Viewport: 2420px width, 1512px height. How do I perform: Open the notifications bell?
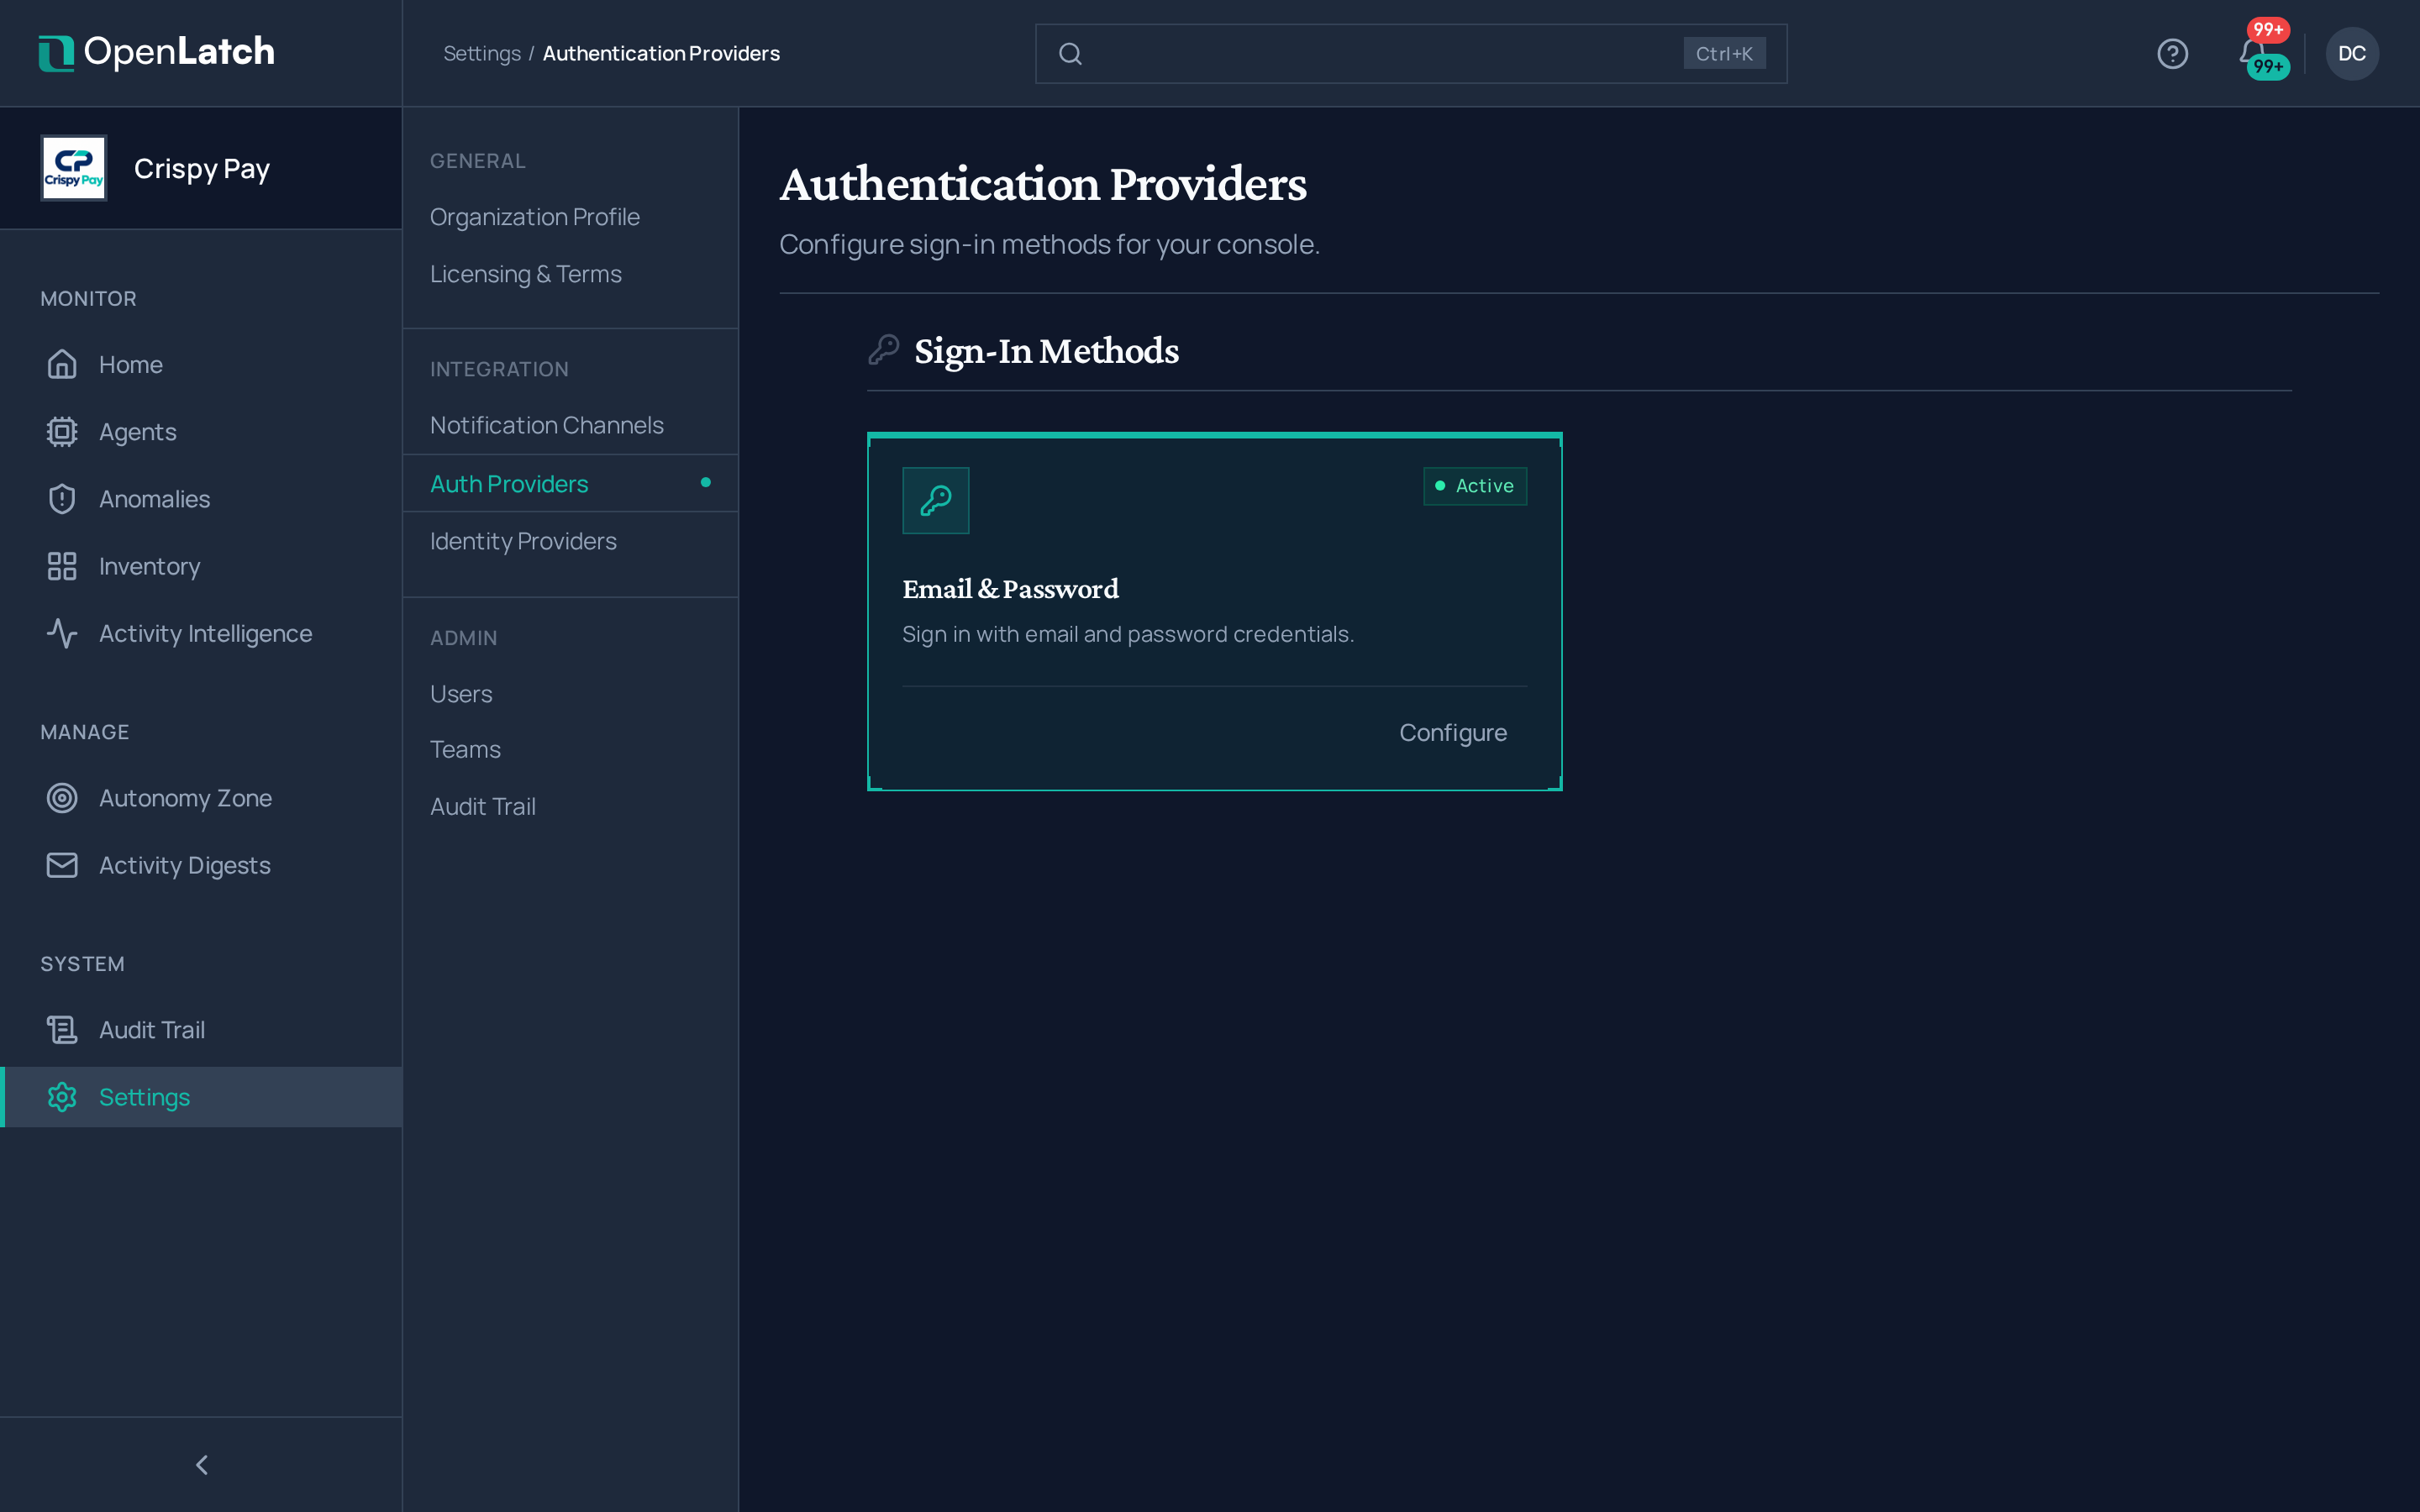pos(2252,53)
